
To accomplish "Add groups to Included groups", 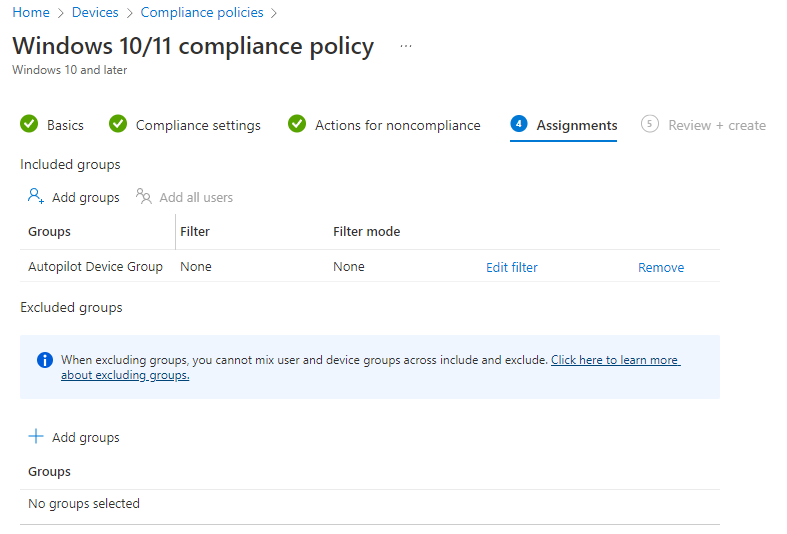I will 86,197.
